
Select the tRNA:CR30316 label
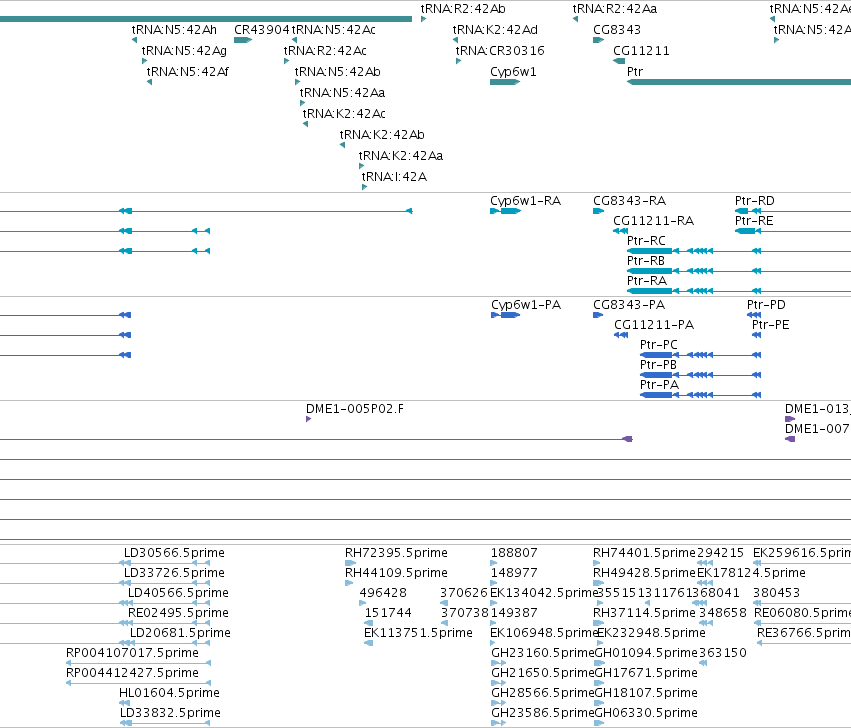(x=500, y=51)
